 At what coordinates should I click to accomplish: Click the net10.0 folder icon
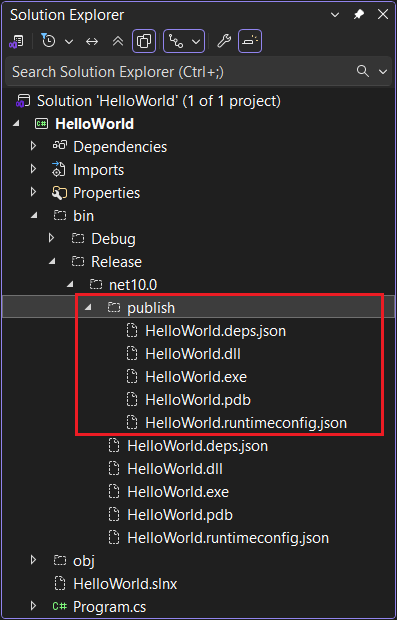pos(95,284)
